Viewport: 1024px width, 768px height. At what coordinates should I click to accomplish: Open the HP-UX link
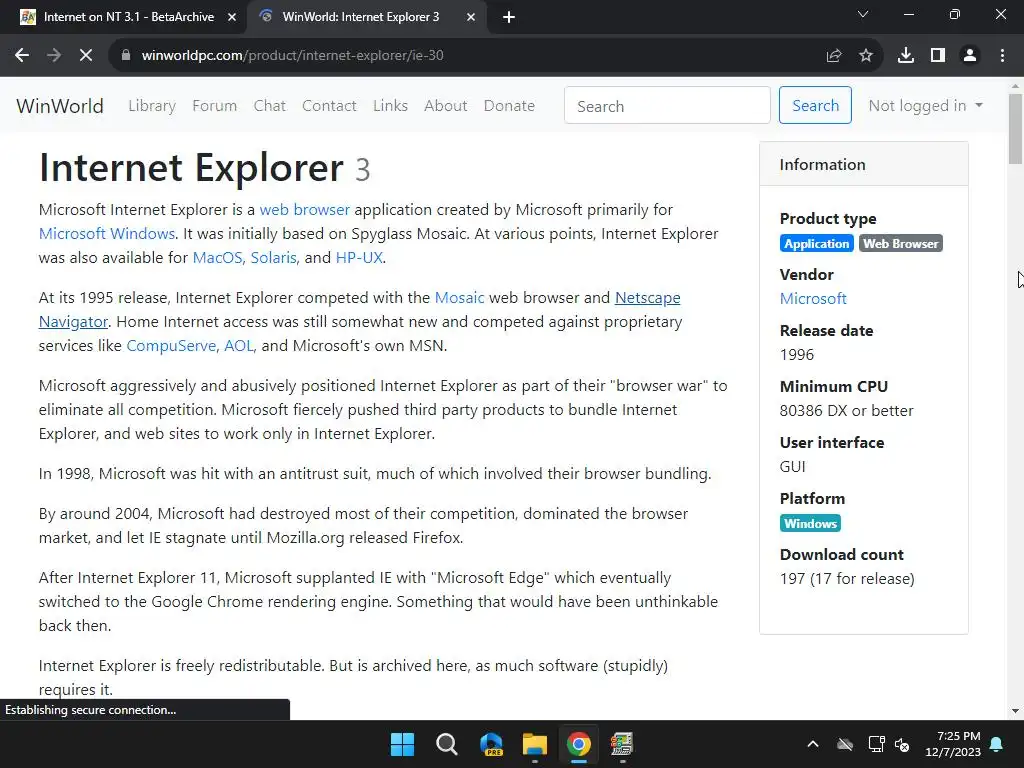point(359,258)
